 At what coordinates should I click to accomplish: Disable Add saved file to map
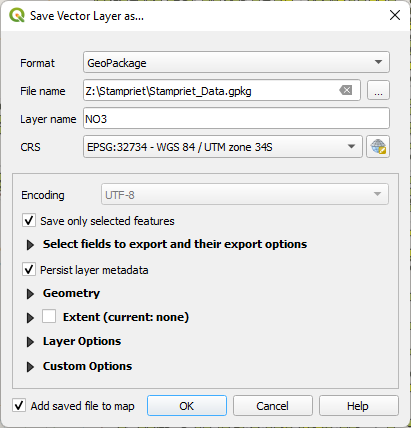(x=19, y=405)
